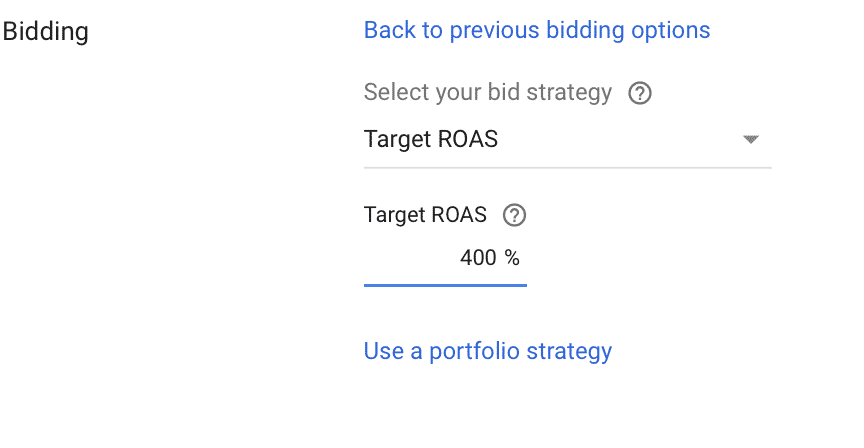This screenshot has width=864, height=448.
Task: Click the help icon next to Target ROAS label
Action: (514, 215)
